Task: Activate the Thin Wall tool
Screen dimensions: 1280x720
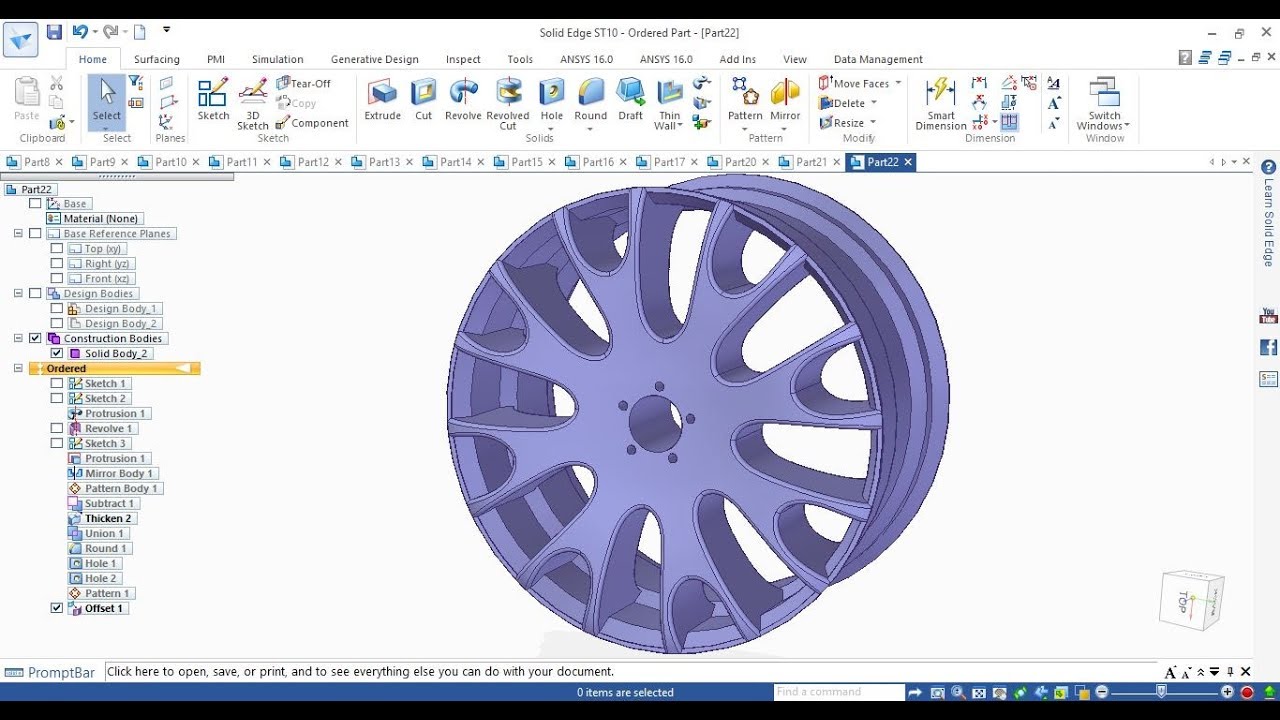Action: tap(669, 104)
